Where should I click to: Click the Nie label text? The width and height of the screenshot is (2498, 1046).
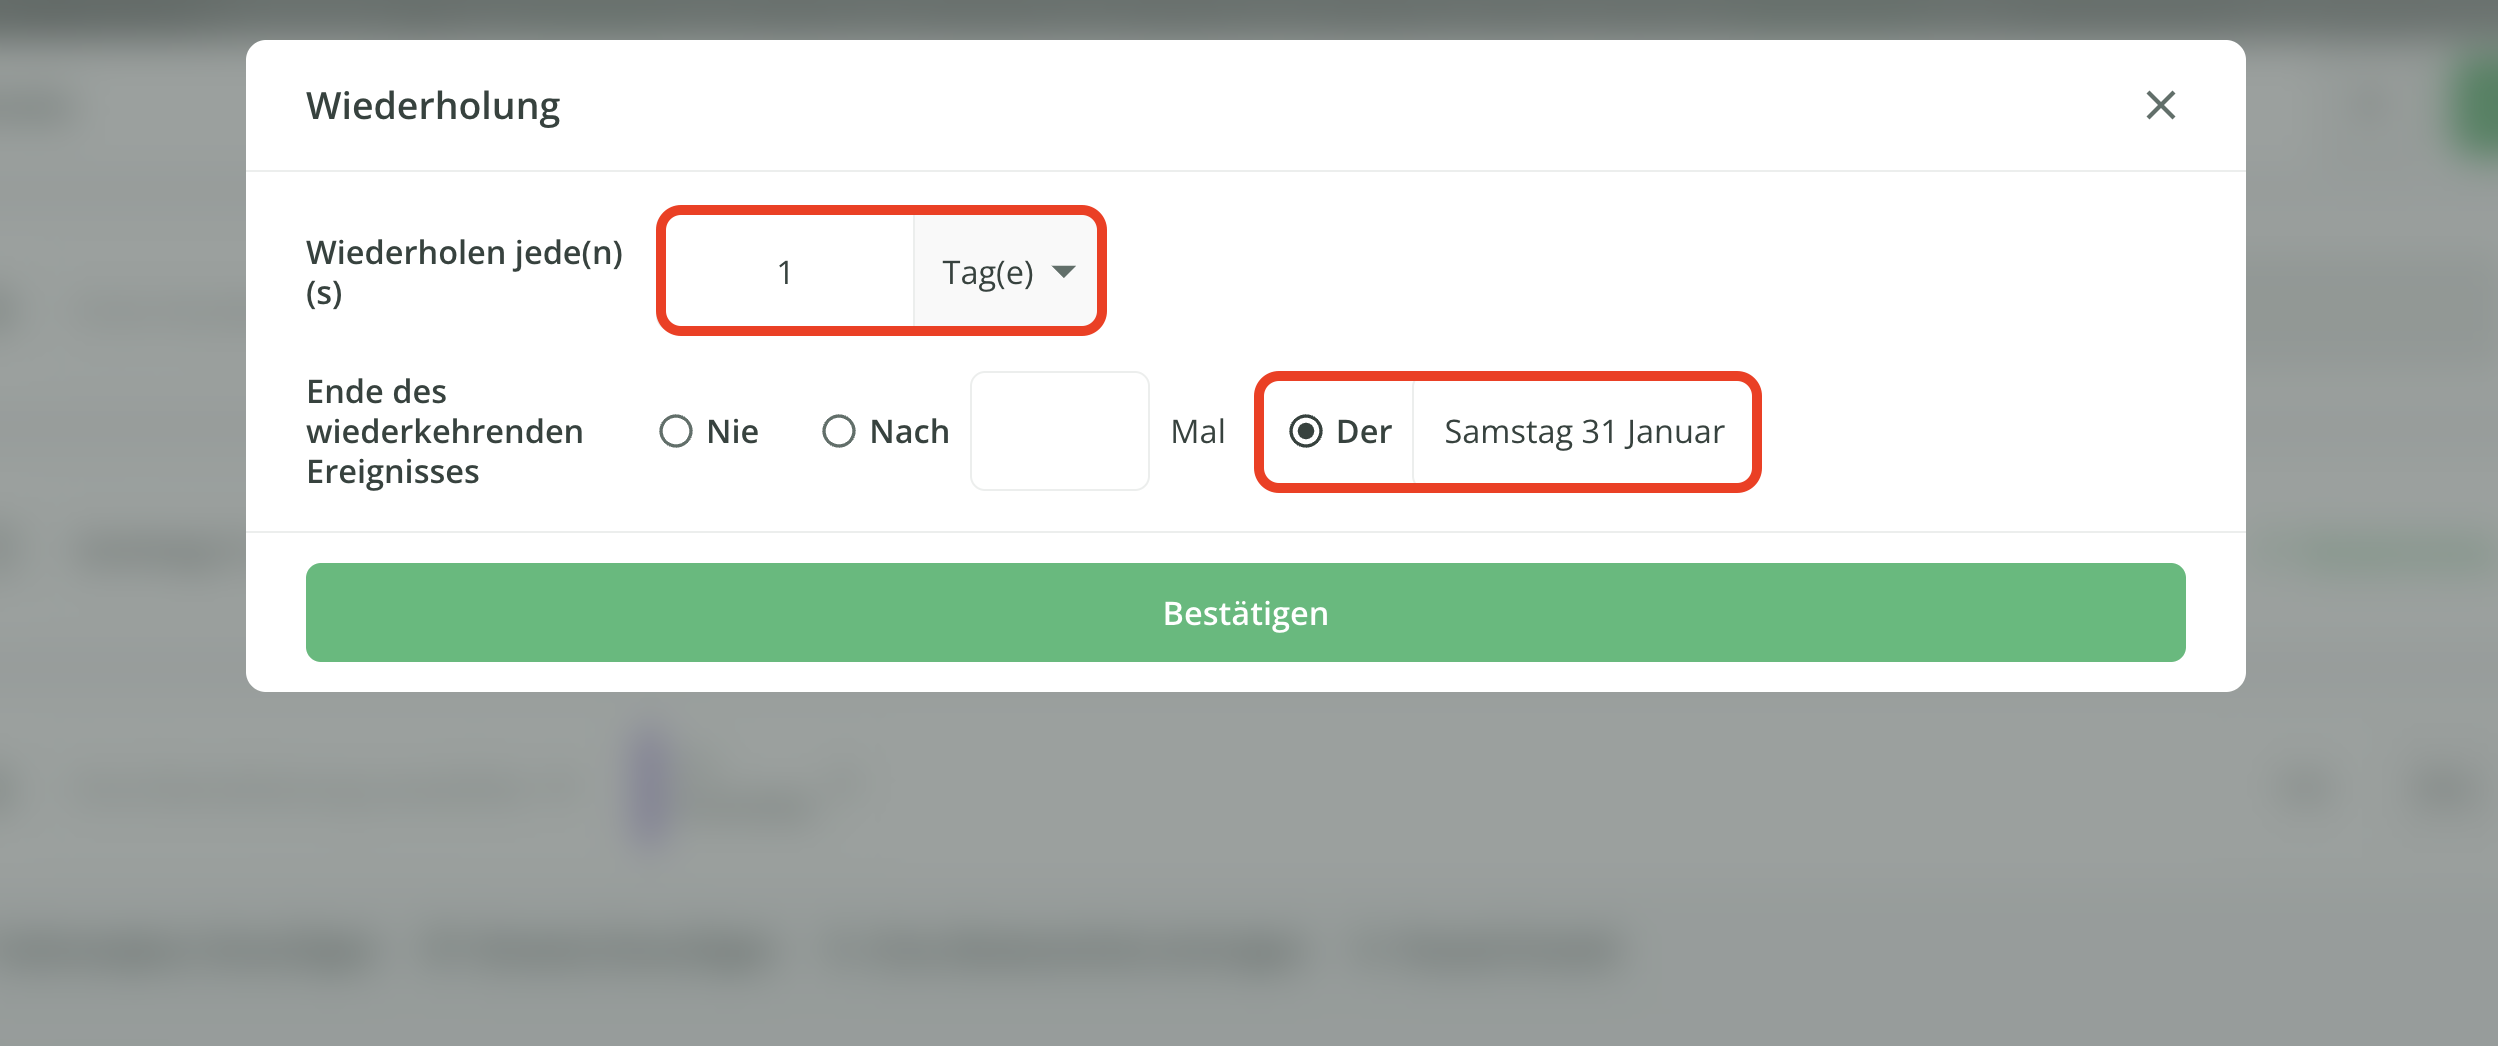[x=732, y=431]
